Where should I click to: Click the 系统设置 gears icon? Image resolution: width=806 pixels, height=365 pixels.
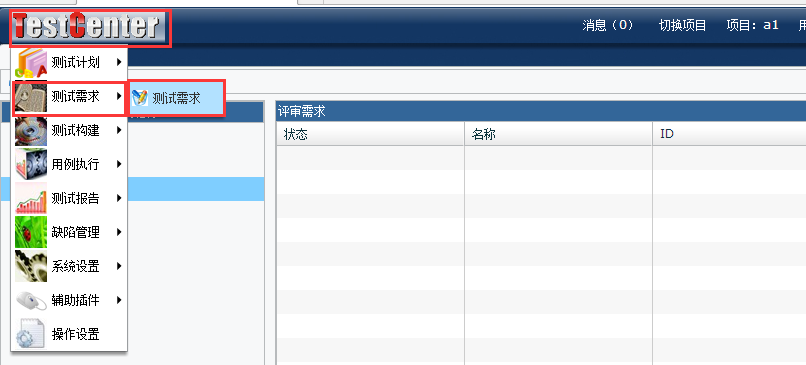(31, 266)
